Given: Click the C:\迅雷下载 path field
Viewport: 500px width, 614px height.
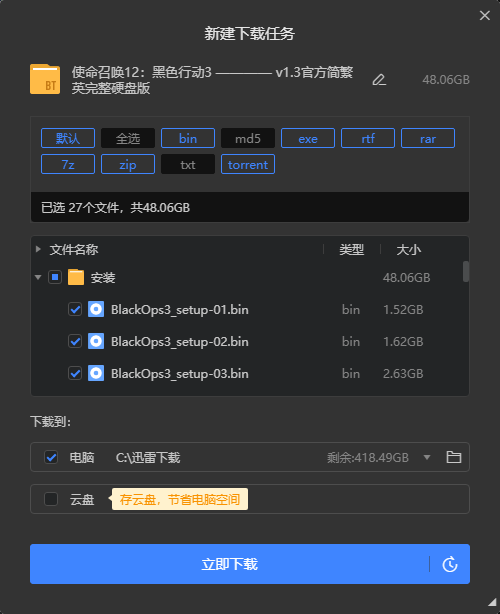Looking at the screenshot, I should coord(148,457).
